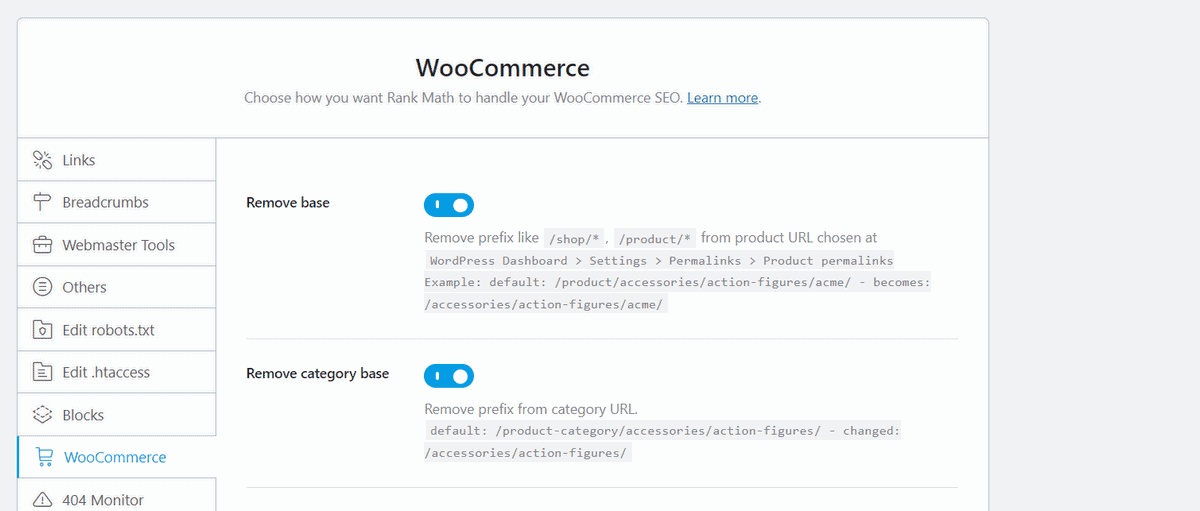Go to the Others tab
Image resolution: width=1200 pixels, height=511 pixels.
(117, 287)
